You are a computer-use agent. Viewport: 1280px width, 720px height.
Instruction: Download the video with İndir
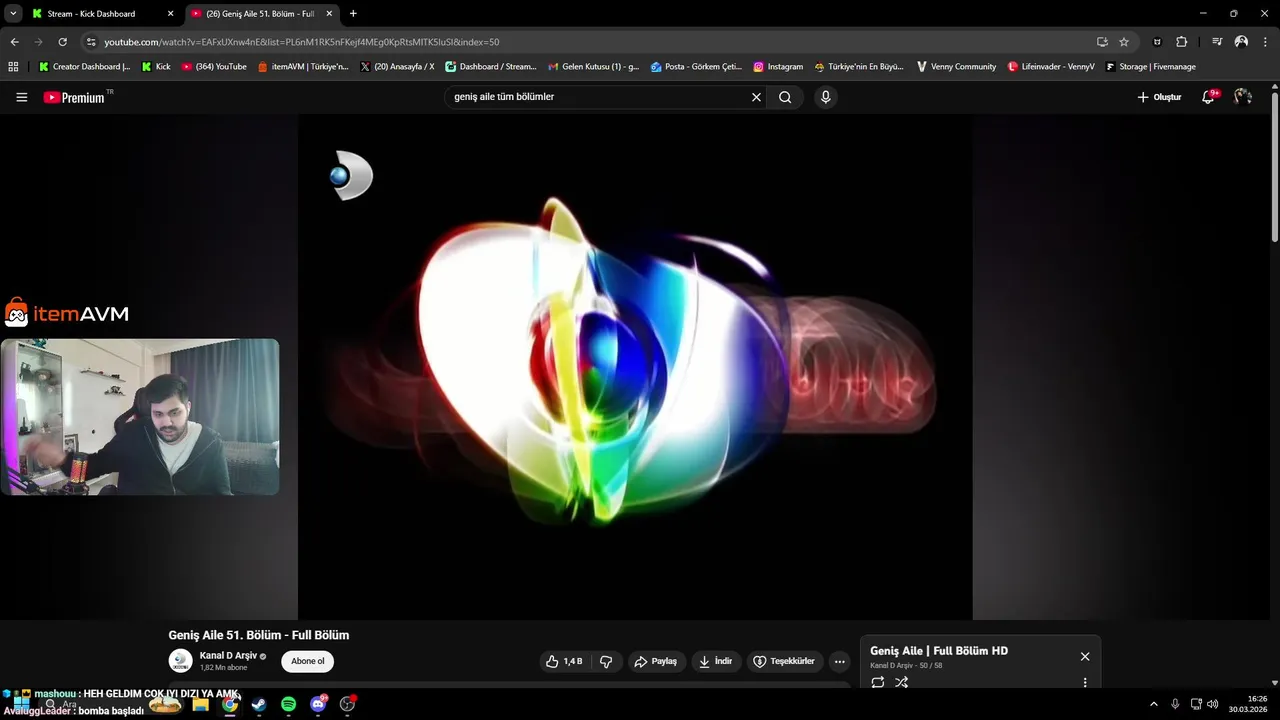pyautogui.click(x=716, y=661)
